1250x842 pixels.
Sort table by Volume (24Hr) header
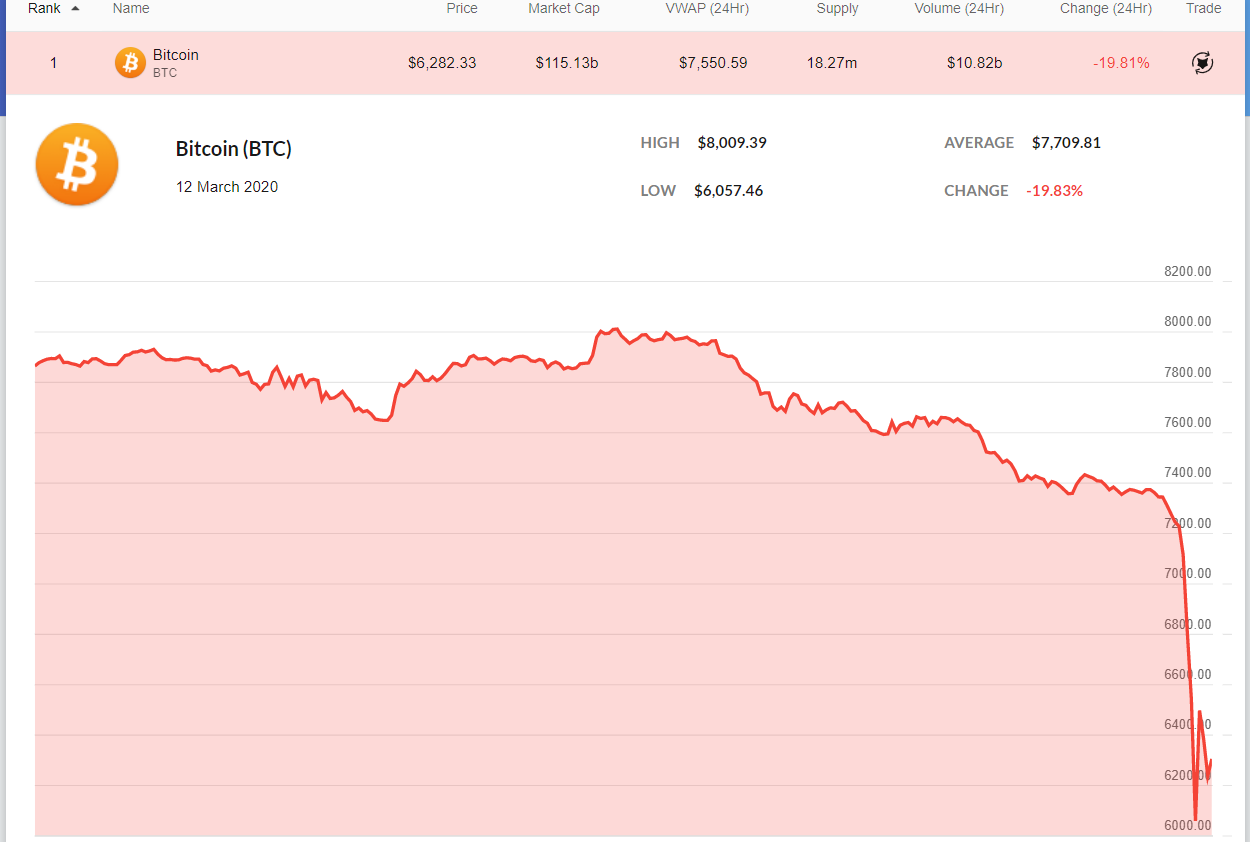tap(959, 8)
